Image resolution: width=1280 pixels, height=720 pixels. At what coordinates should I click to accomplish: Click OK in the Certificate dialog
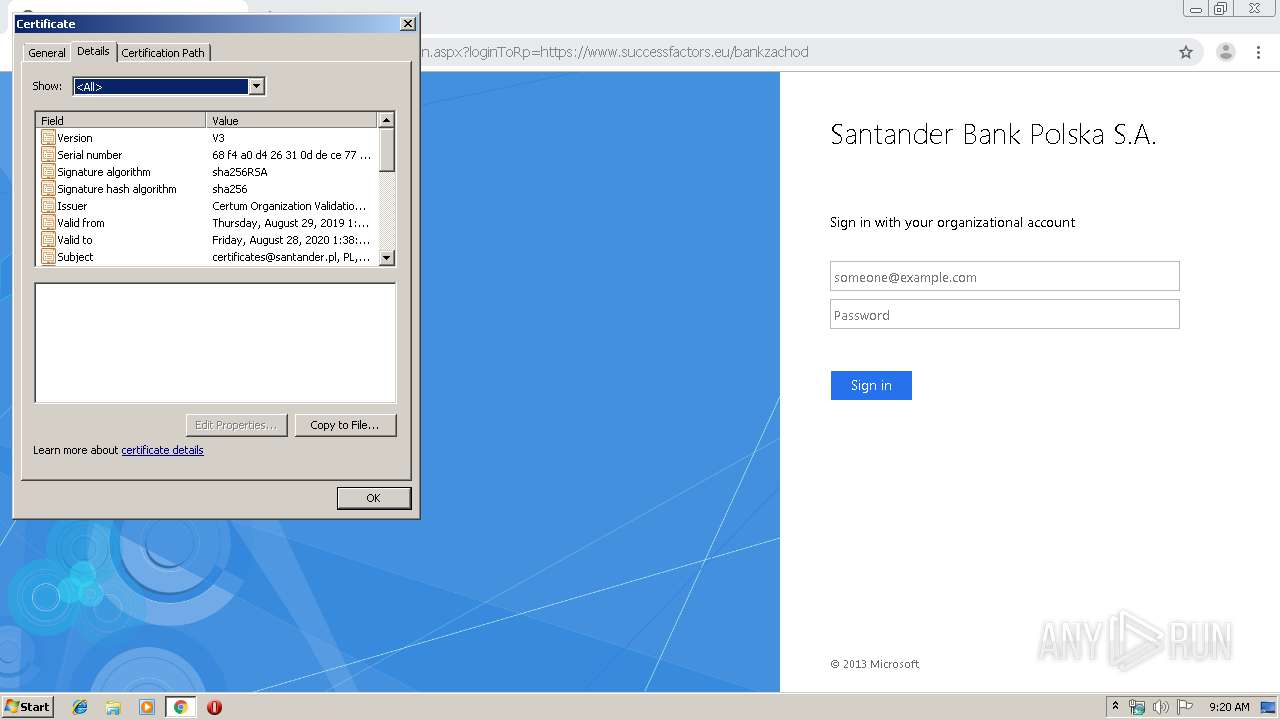click(x=373, y=498)
